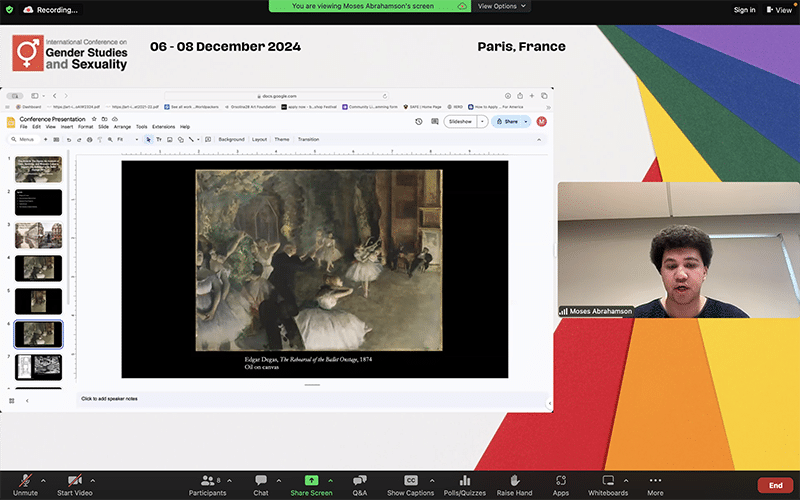Click the Redo icon in Slides toolbar
The width and height of the screenshot is (800, 500).
pos(79,139)
